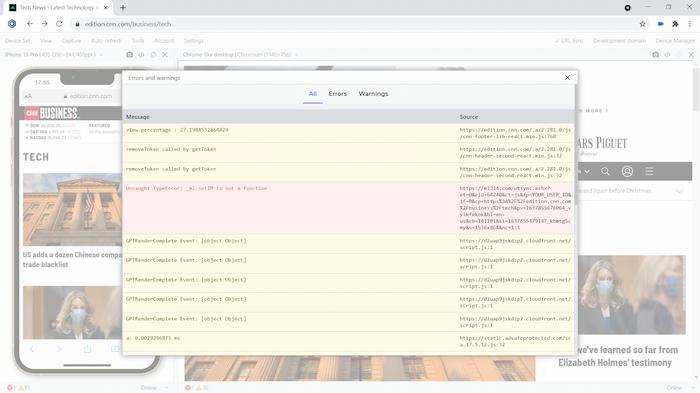Tap the phone's share icon
Image resolution: width=700 pixels, height=393 pixels.
pos(87,349)
